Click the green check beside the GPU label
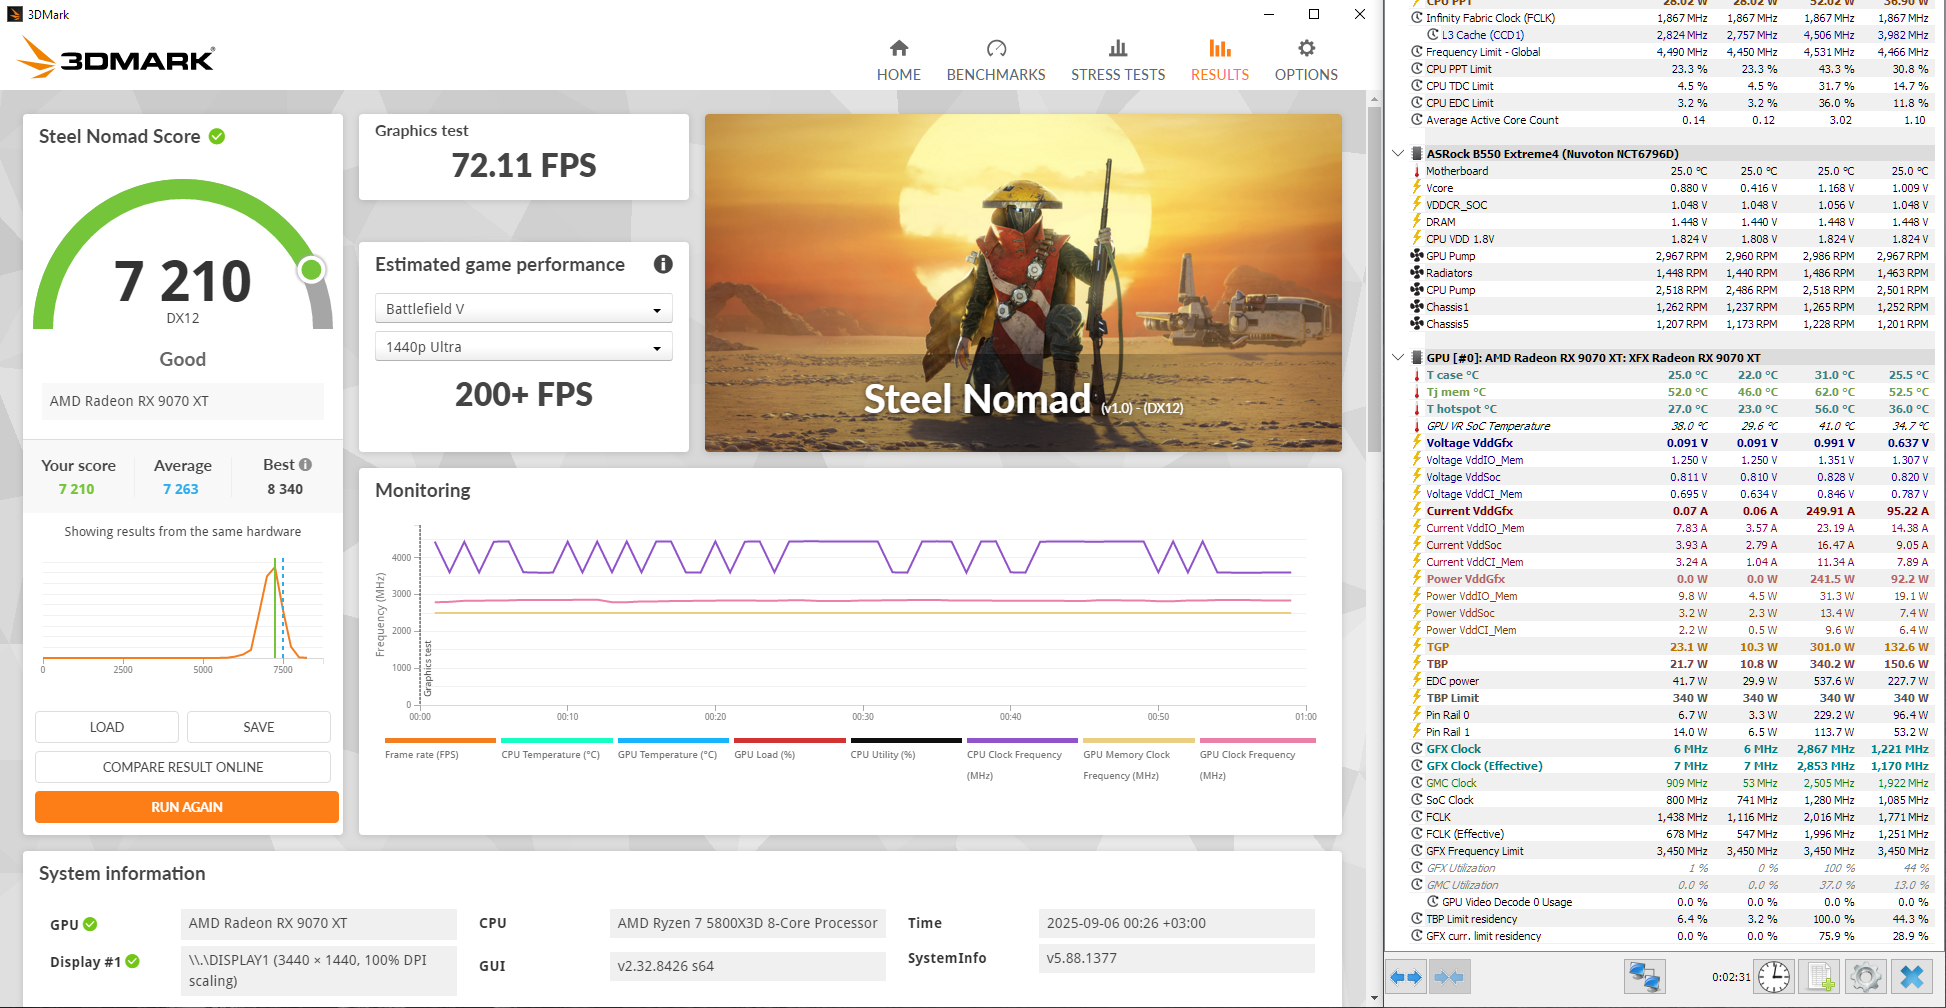This screenshot has width=1946, height=1008. click(90, 924)
